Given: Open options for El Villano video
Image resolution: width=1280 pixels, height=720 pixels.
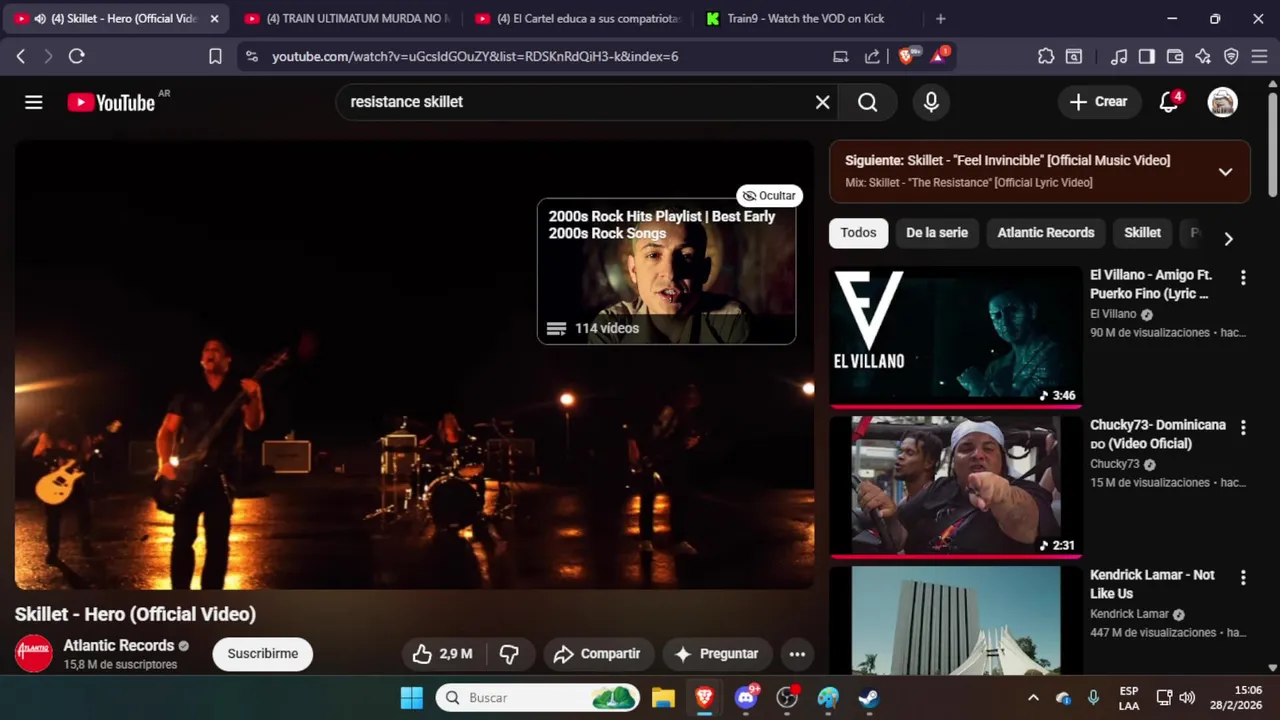Looking at the screenshot, I should click(1243, 278).
